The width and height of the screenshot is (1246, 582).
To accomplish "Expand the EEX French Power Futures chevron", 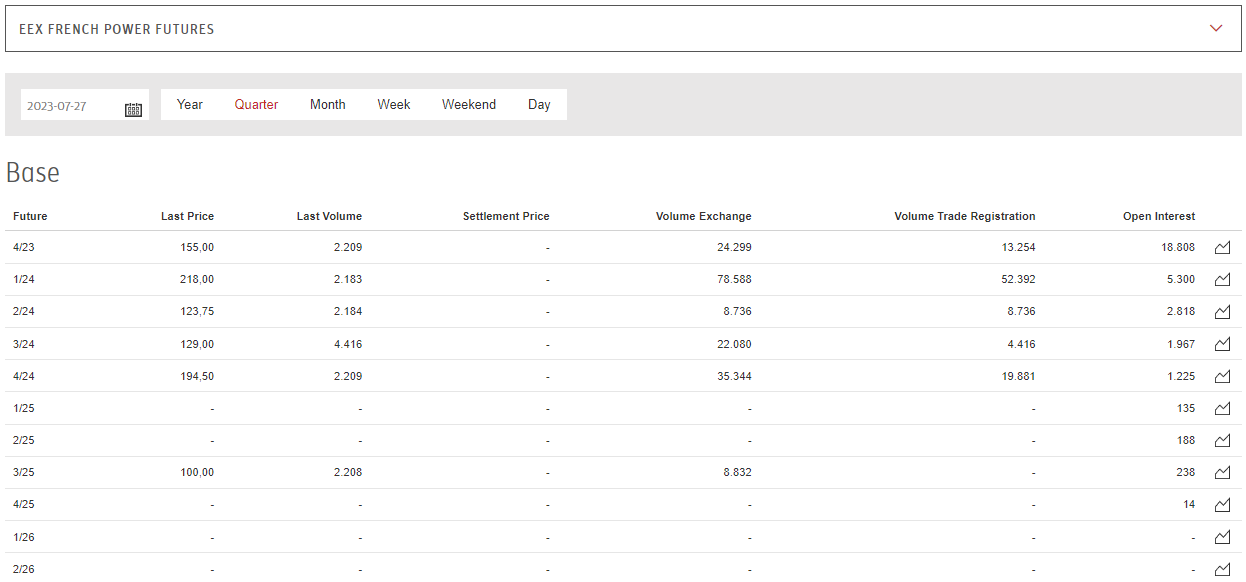I will click(1216, 28).
